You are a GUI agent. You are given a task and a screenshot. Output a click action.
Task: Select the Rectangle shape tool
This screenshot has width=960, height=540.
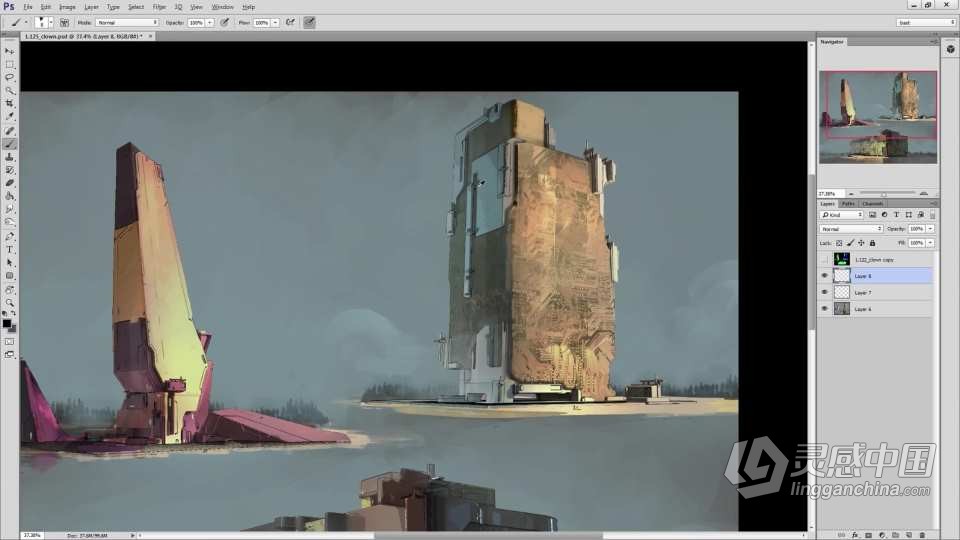coord(9,276)
